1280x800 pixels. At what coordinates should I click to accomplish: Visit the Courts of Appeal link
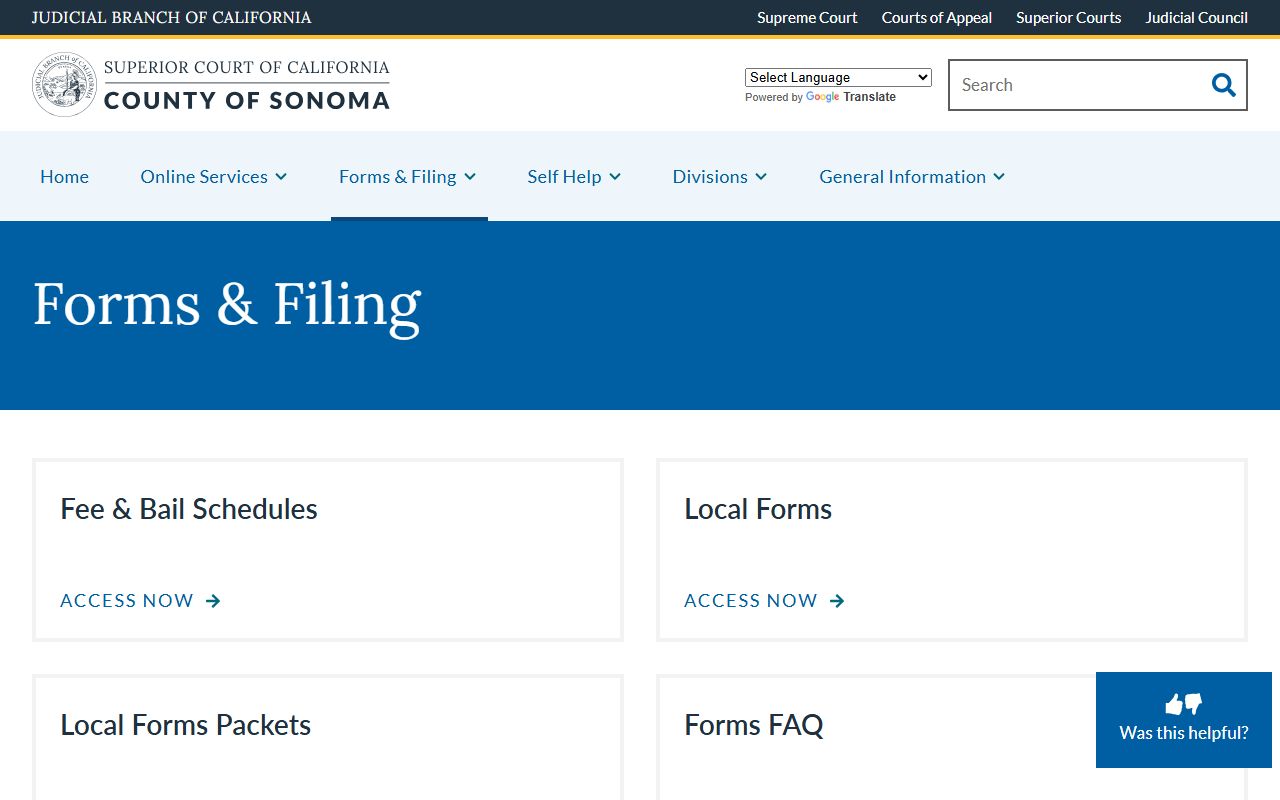coord(937,18)
